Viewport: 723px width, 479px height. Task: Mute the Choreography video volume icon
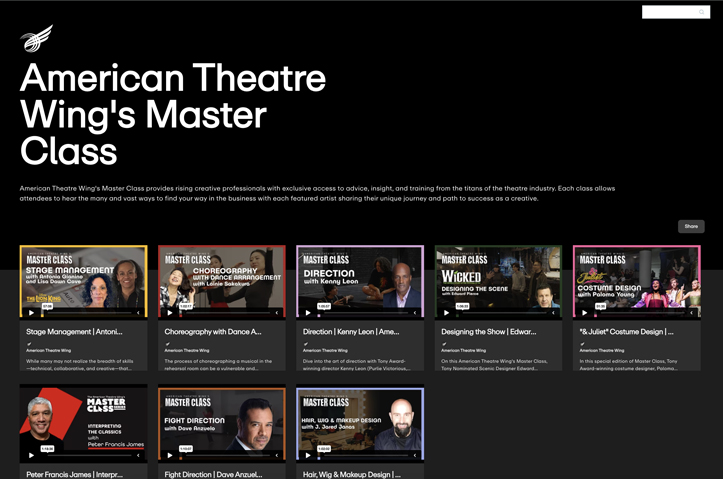(x=276, y=313)
